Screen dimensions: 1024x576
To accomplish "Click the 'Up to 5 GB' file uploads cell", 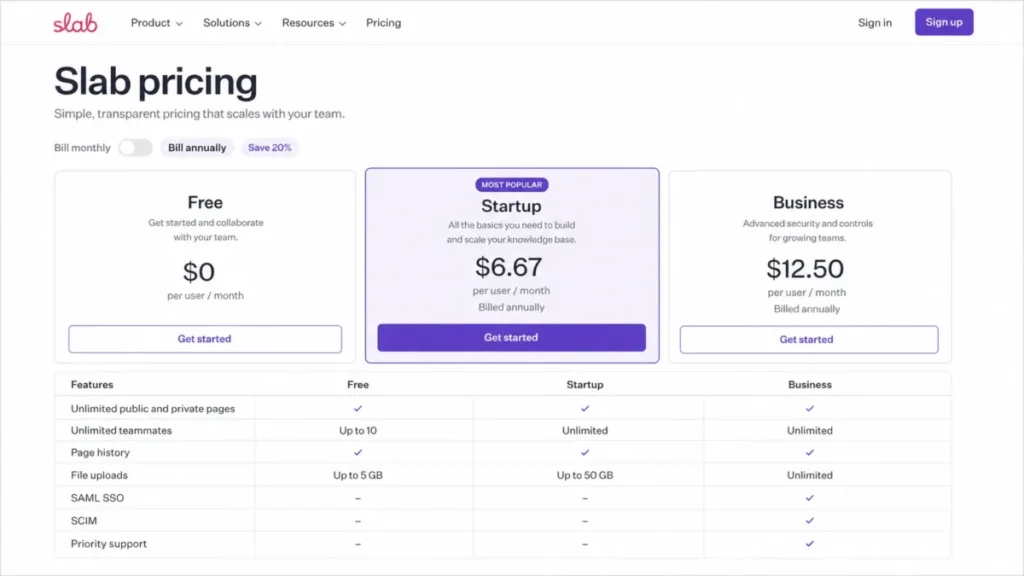I will (x=358, y=475).
